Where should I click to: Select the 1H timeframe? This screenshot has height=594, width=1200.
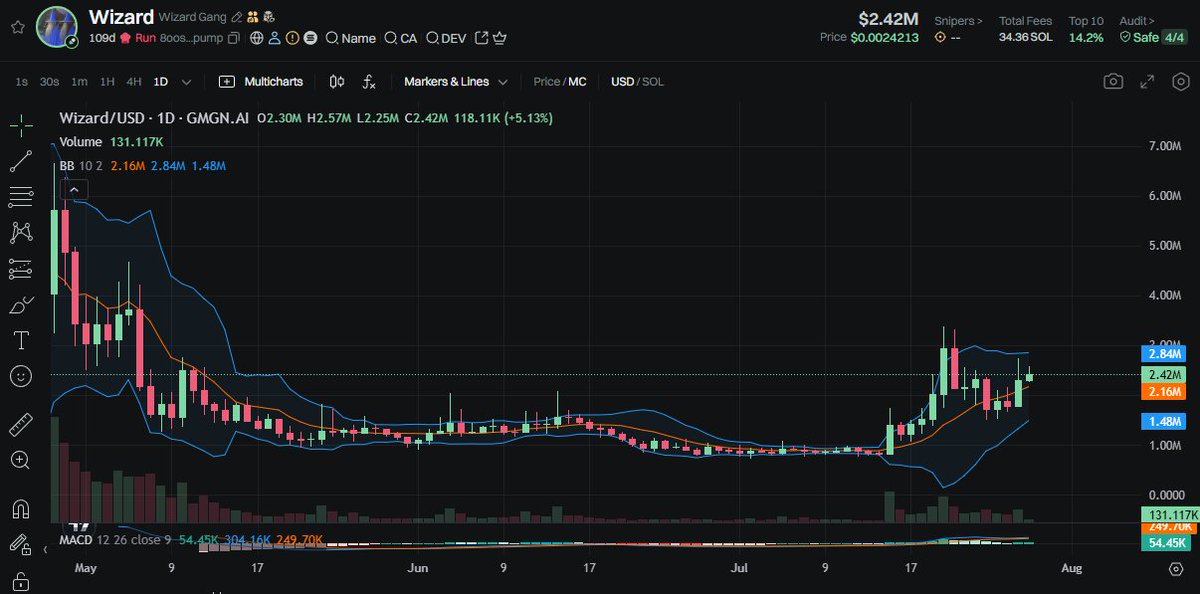pos(107,82)
